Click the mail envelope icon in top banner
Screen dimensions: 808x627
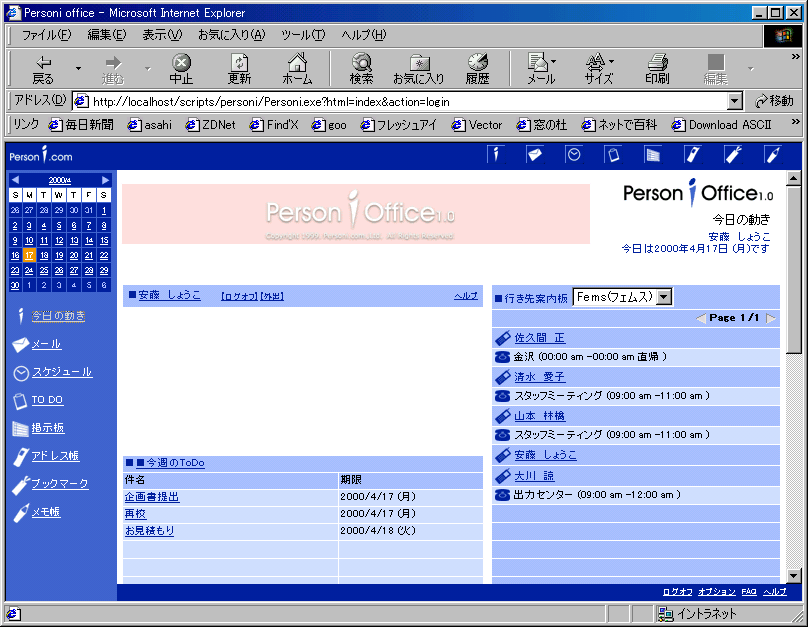534,154
